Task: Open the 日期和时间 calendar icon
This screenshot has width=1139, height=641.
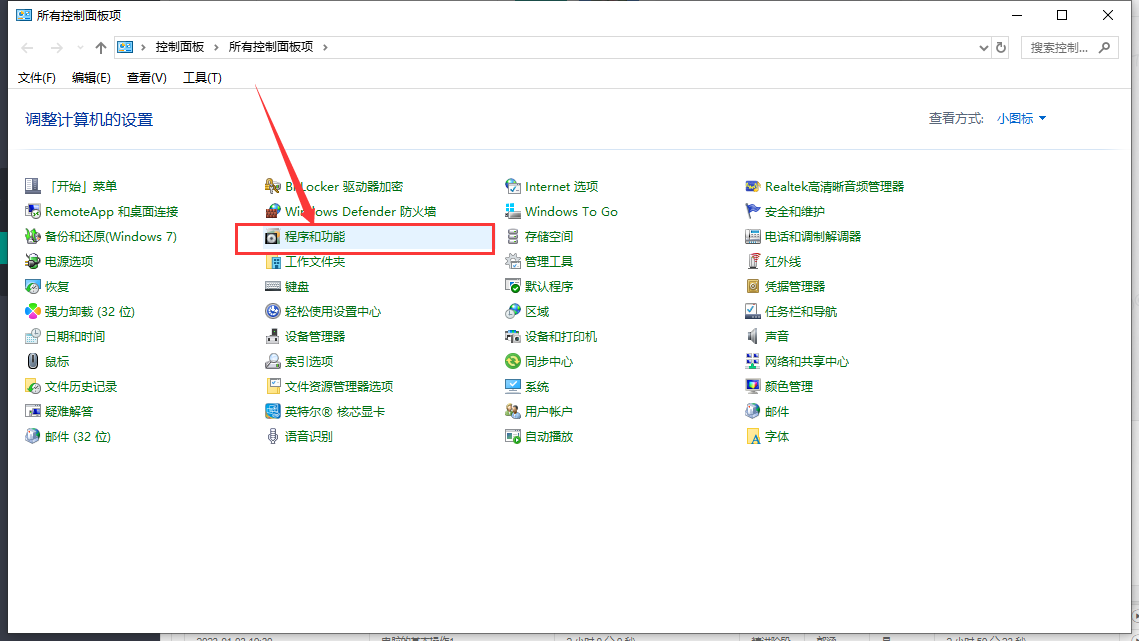Action: coord(33,336)
